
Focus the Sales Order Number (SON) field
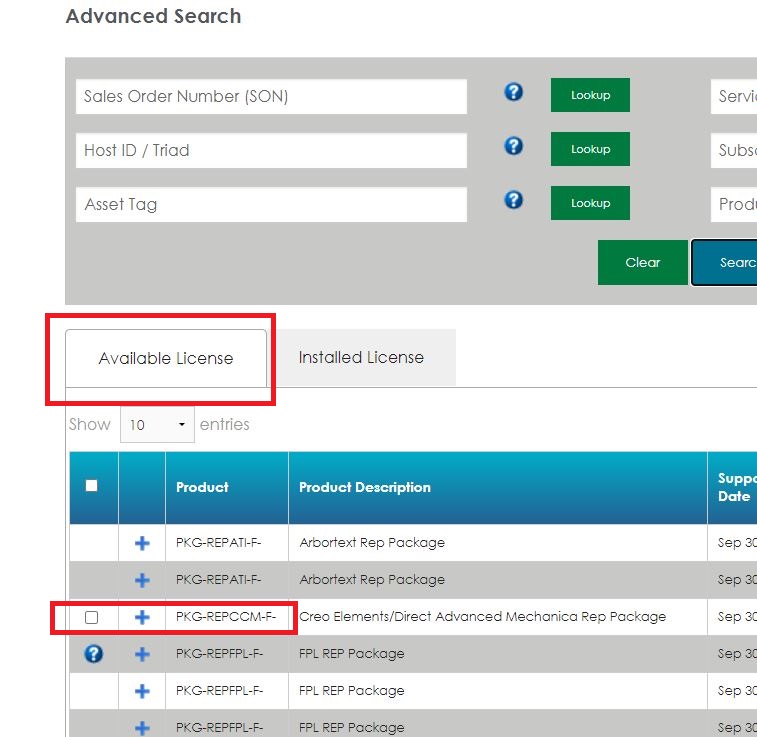271,97
